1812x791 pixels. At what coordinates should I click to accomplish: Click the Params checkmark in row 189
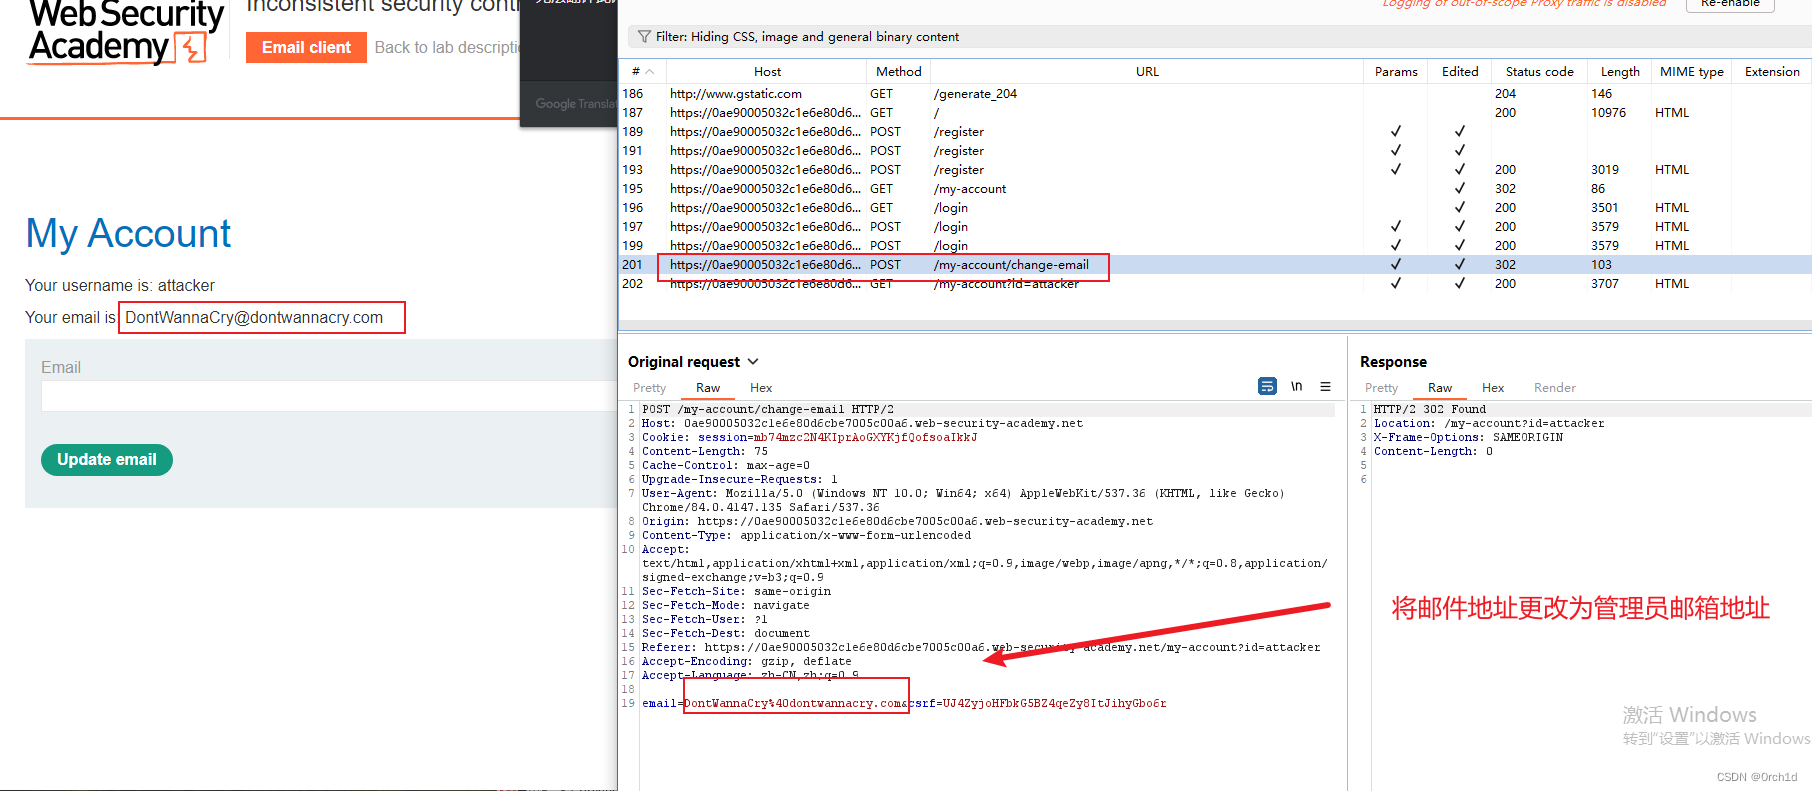click(1396, 132)
